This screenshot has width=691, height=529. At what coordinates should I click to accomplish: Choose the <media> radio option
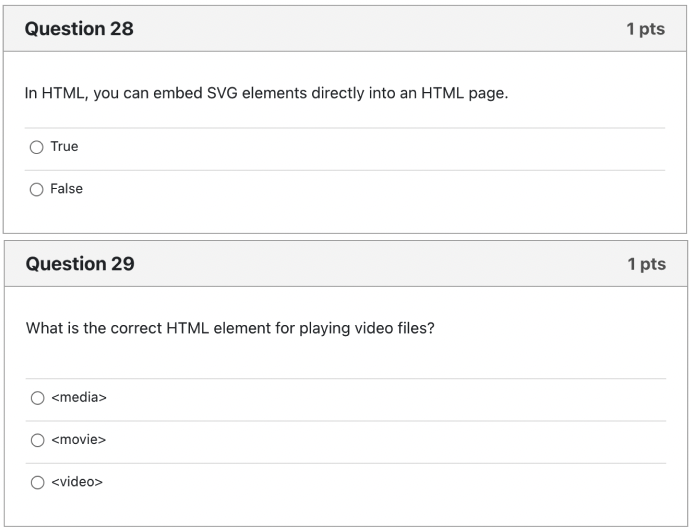pyautogui.click(x=37, y=398)
